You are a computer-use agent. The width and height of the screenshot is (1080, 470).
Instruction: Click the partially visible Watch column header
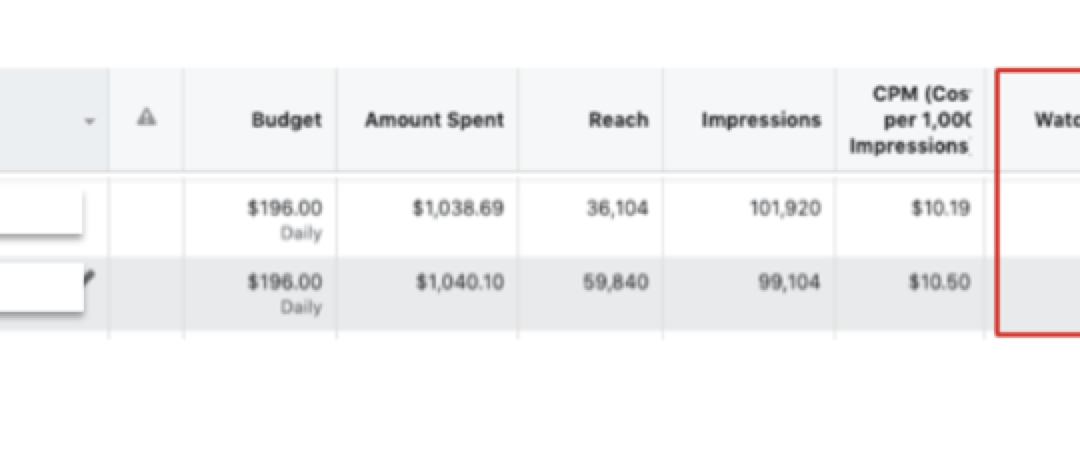[x=1056, y=120]
